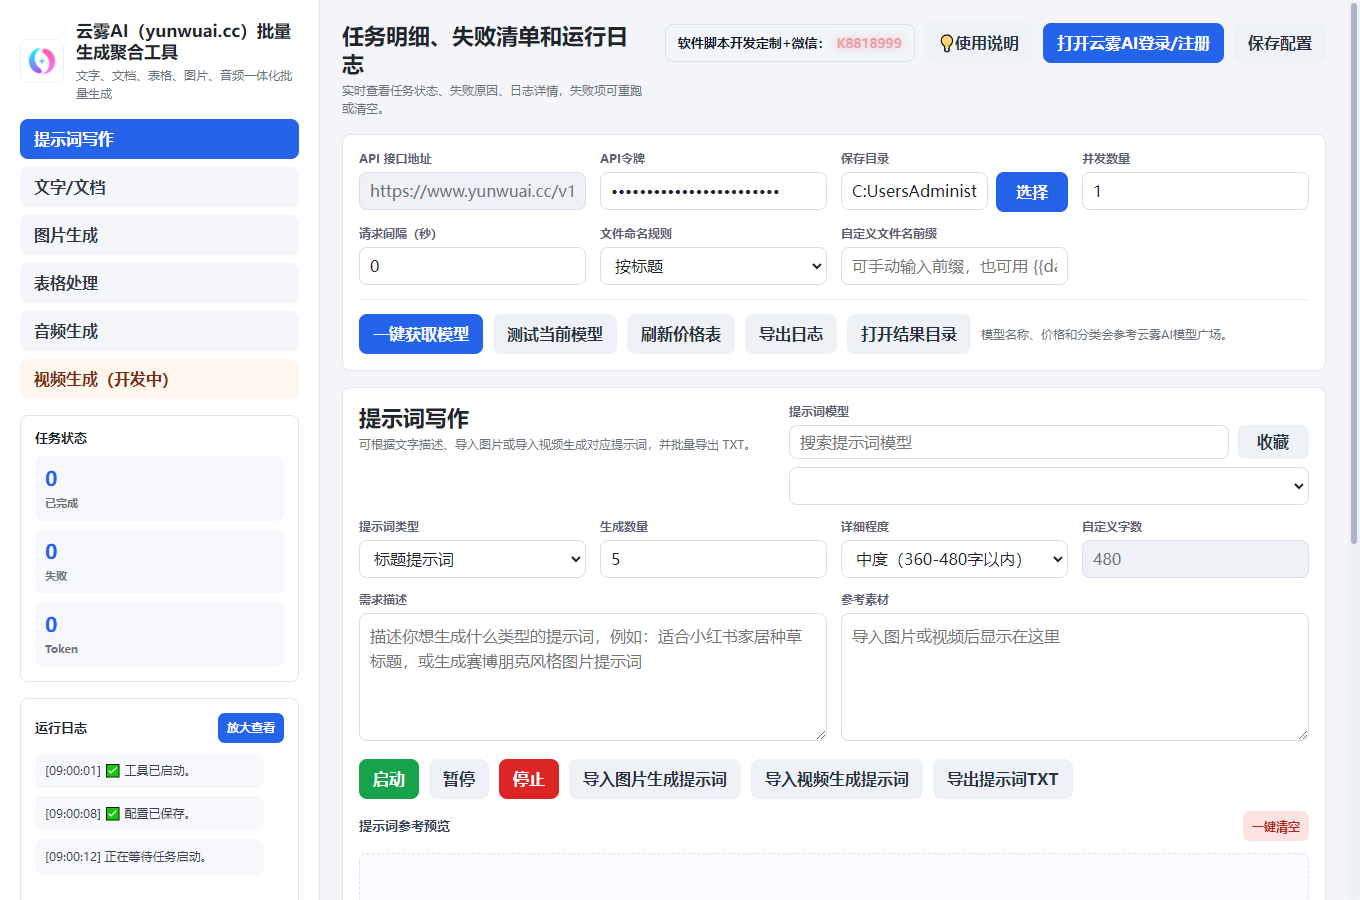Click the red 停止 button

[x=529, y=779]
